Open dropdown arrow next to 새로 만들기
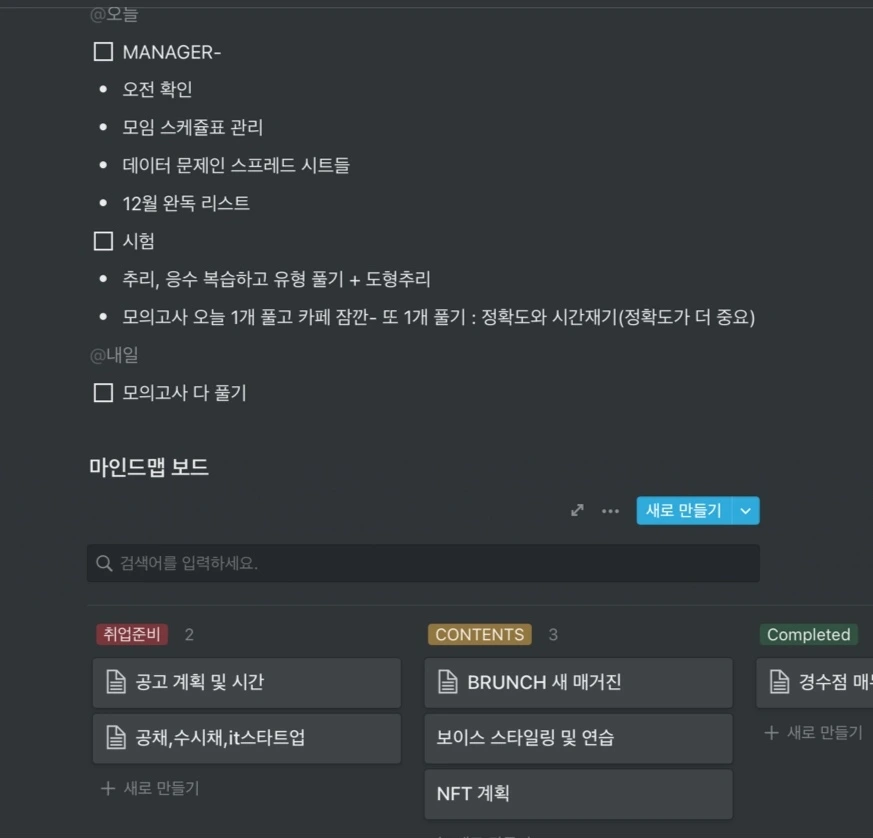The height and width of the screenshot is (838, 873). click(745, 511)
